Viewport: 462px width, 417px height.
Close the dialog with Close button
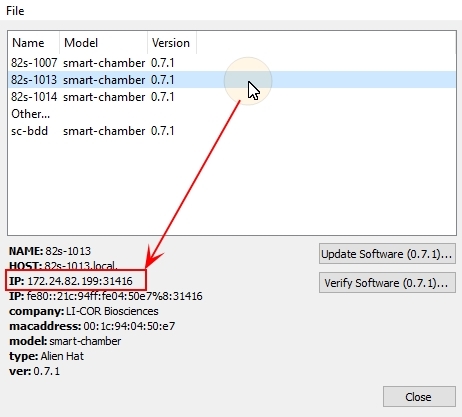click(x=419, y=396)
